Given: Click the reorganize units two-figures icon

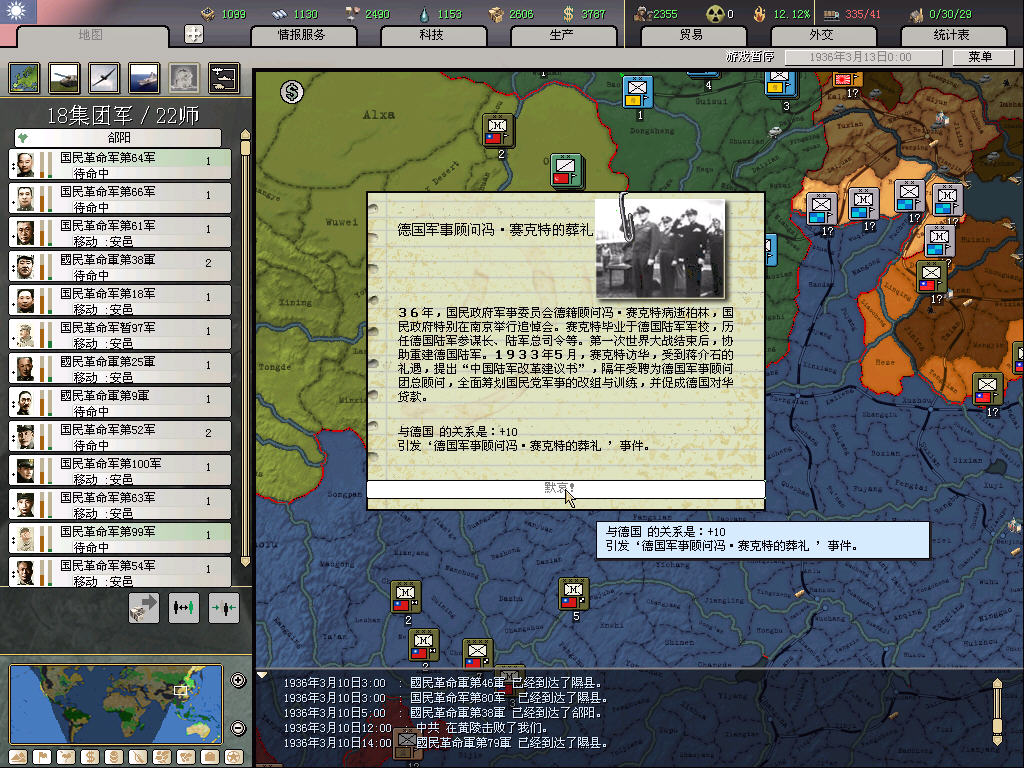Looking at the screenshot, I should [x=184, y=608].
